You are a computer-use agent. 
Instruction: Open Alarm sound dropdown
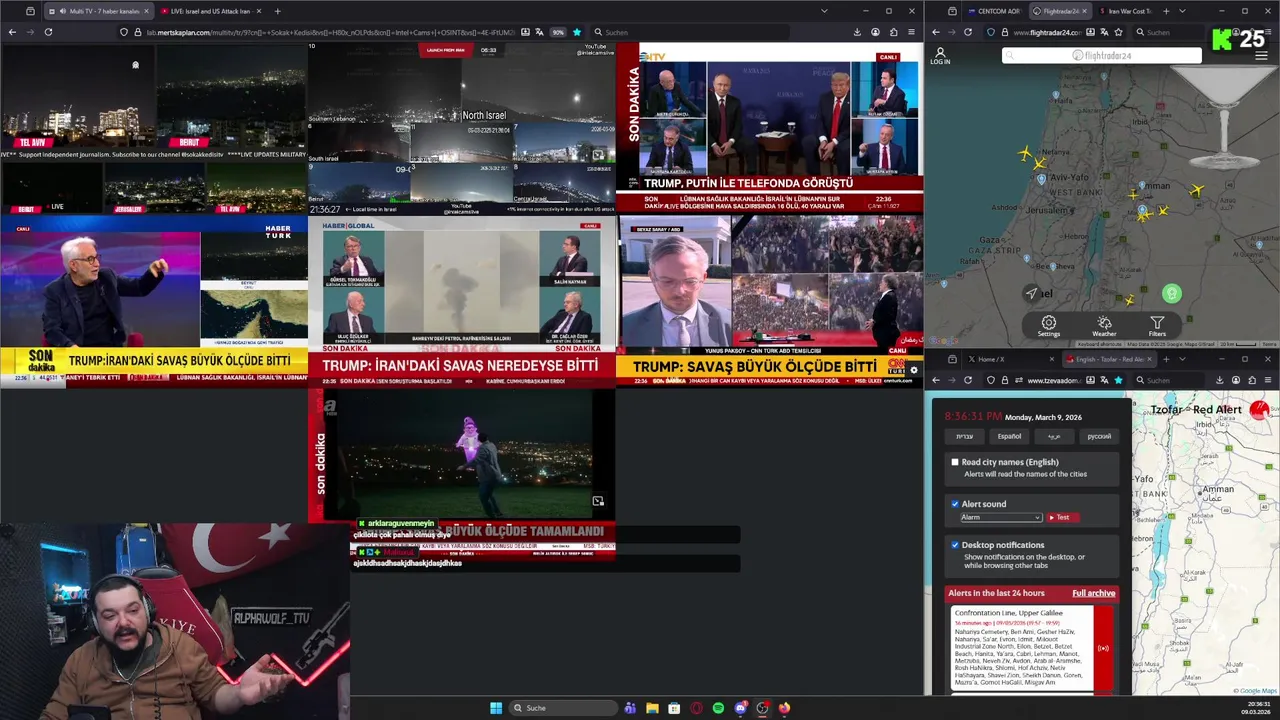1000,517
